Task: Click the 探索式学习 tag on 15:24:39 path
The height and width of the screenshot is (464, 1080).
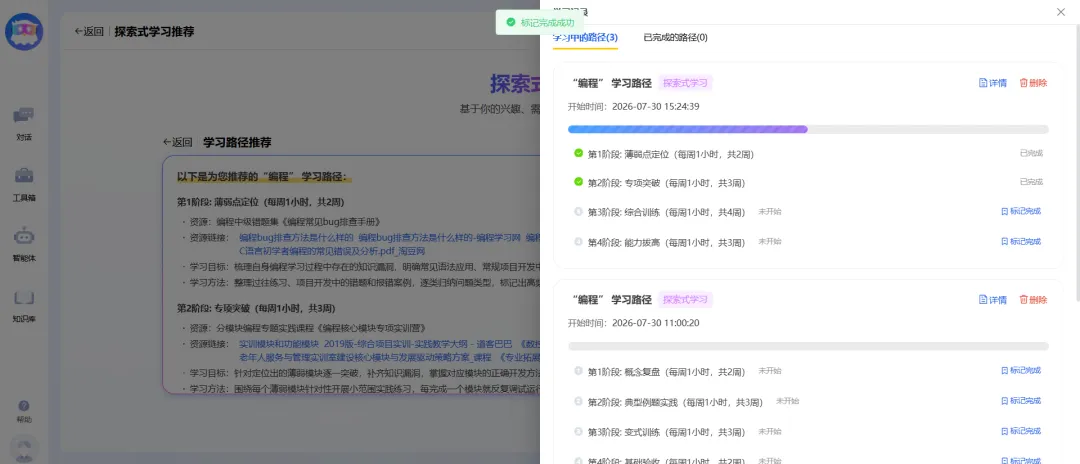Action: click(685, 83)
